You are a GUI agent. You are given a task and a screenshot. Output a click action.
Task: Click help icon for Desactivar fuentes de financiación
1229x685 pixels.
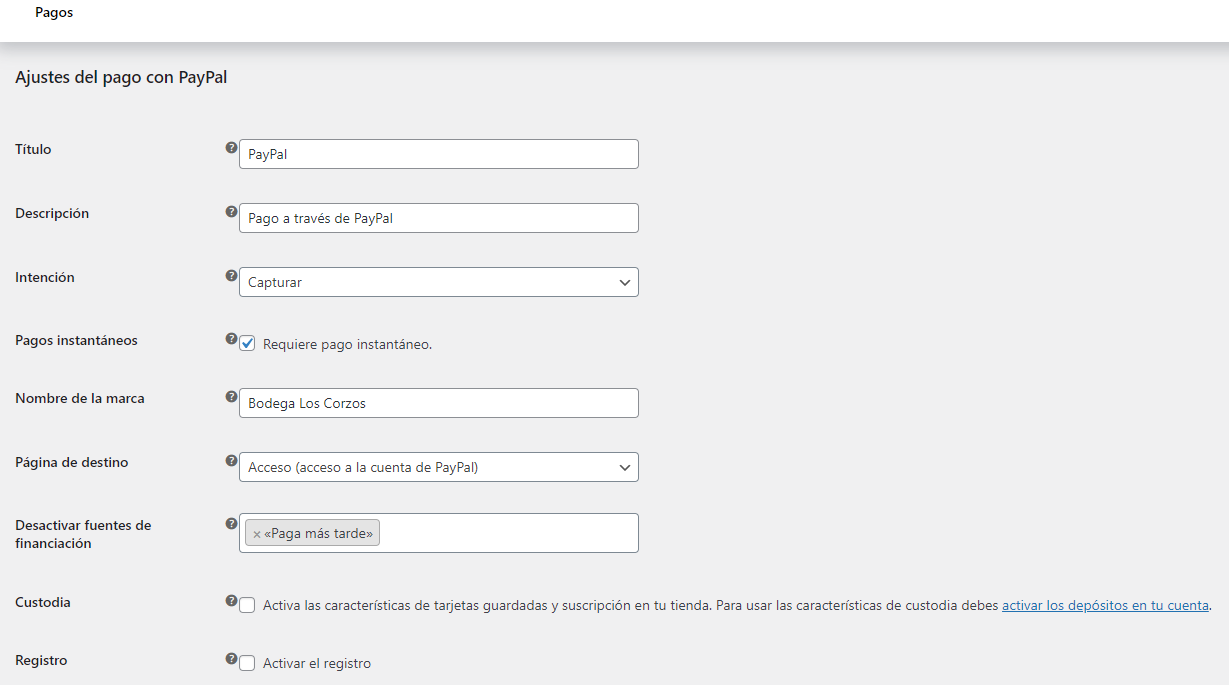click(x=232, y=523)
